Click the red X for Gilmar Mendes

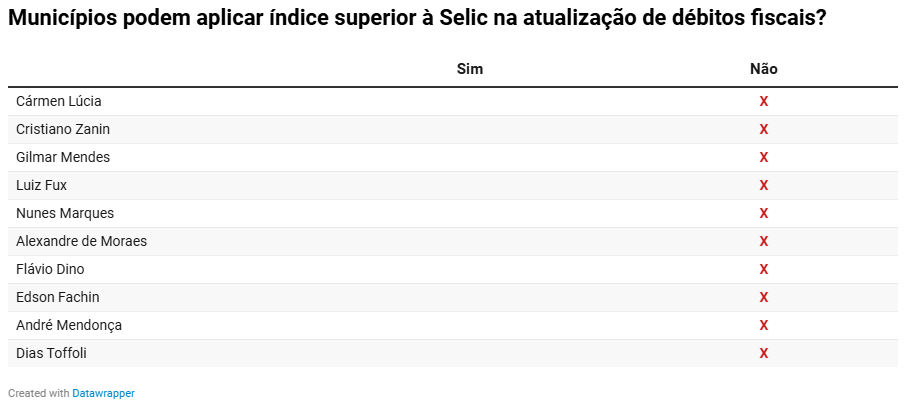764,157
